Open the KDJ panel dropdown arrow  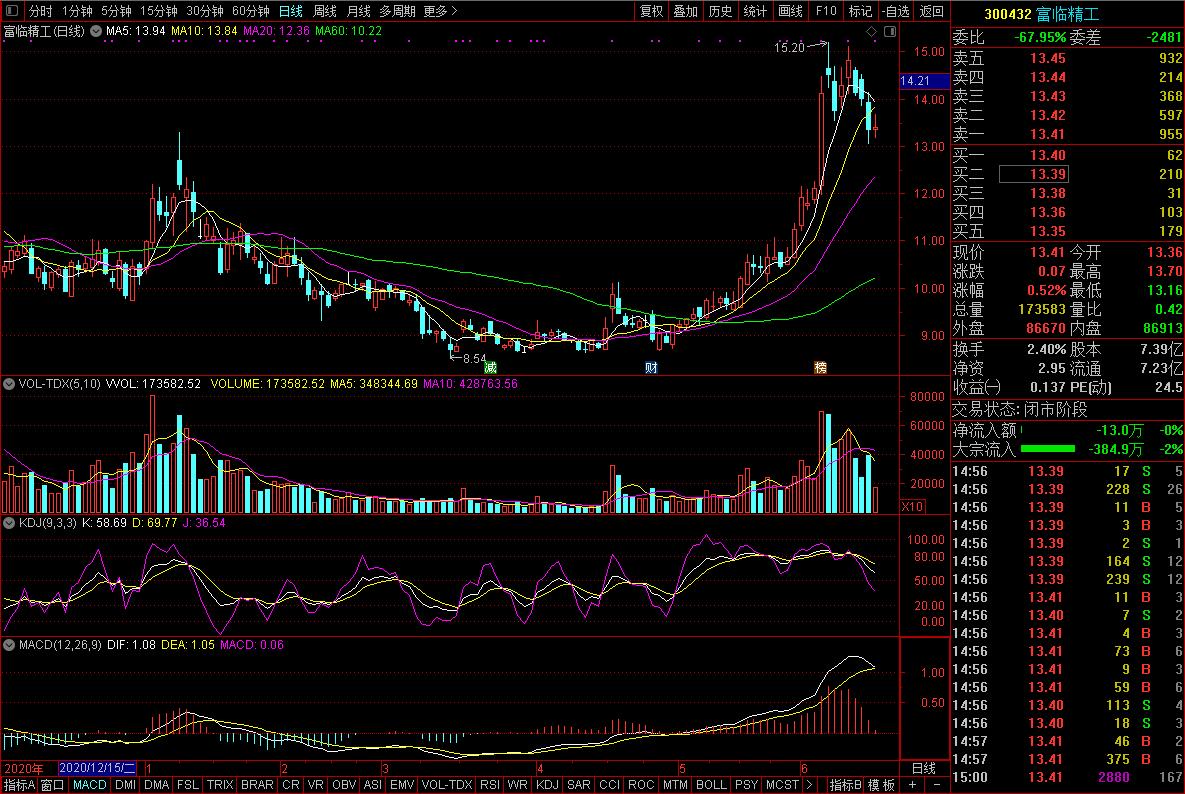pos(9,522)
